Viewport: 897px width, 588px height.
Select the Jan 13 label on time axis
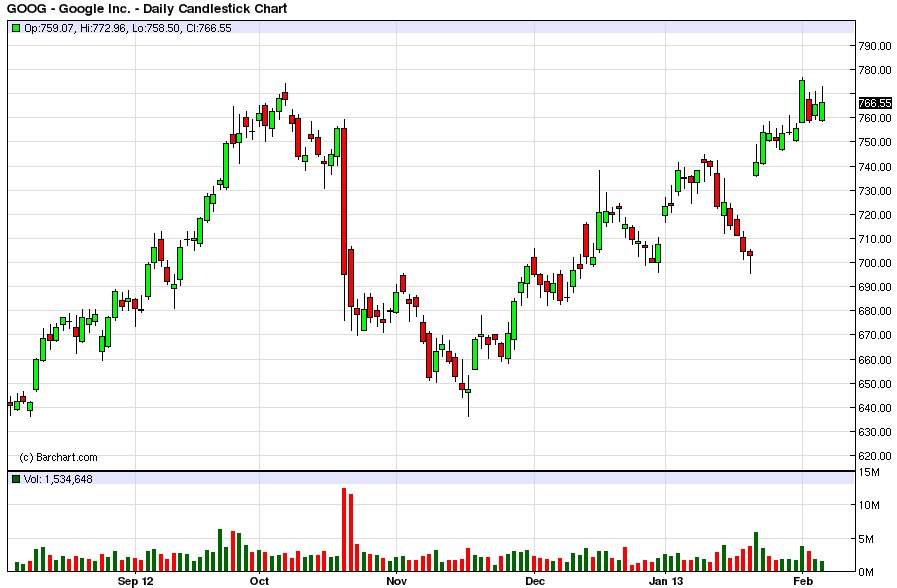point(666,580)
